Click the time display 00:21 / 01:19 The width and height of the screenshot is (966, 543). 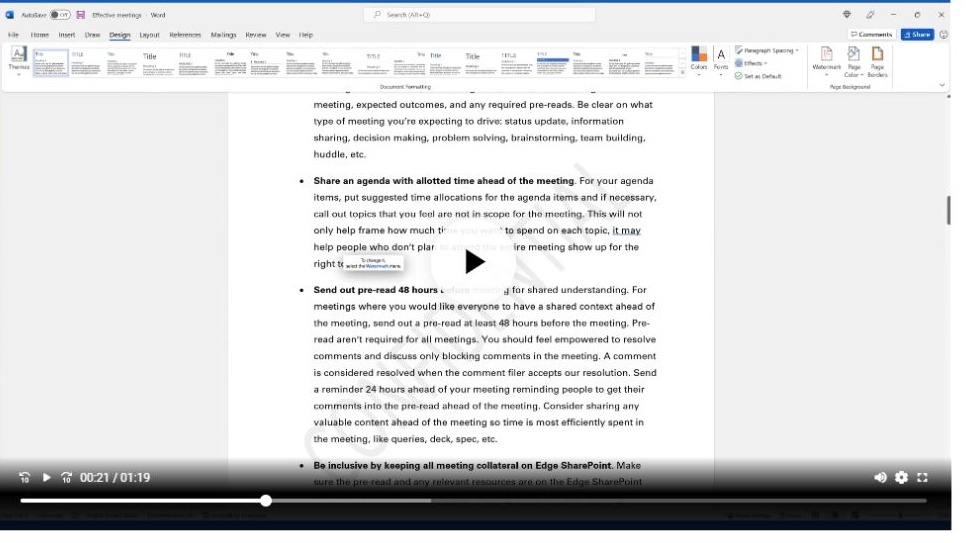(115, 478)
